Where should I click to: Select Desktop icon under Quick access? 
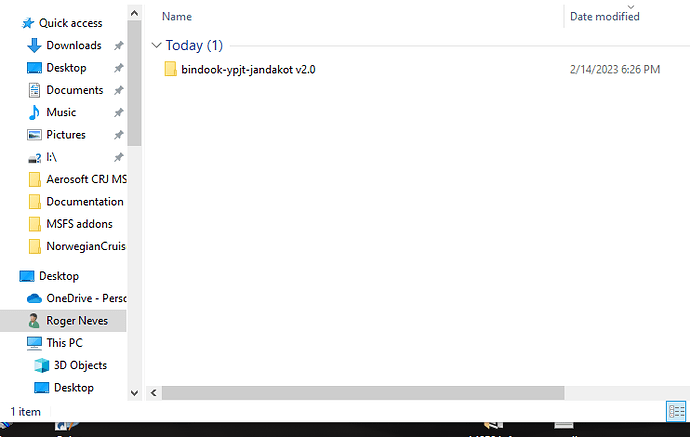(x=34, y=68)
